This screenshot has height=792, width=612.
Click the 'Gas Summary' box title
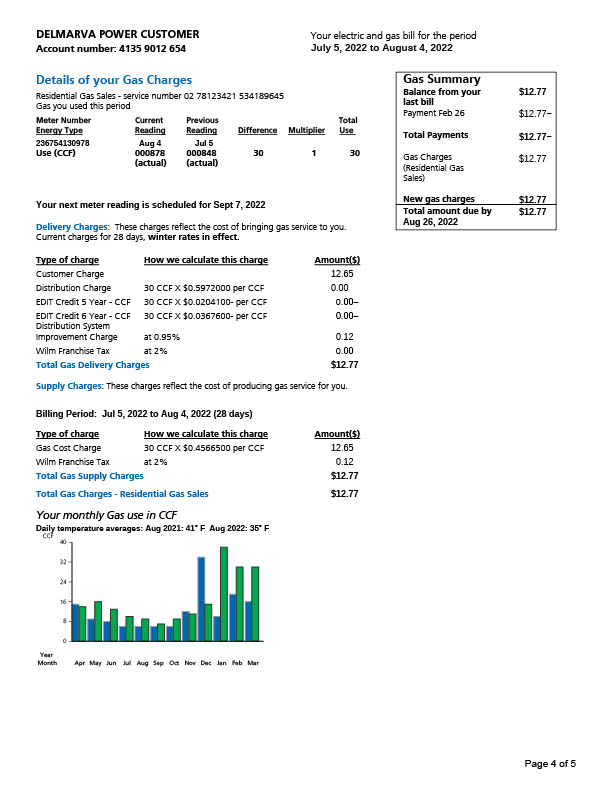(441, 79)
